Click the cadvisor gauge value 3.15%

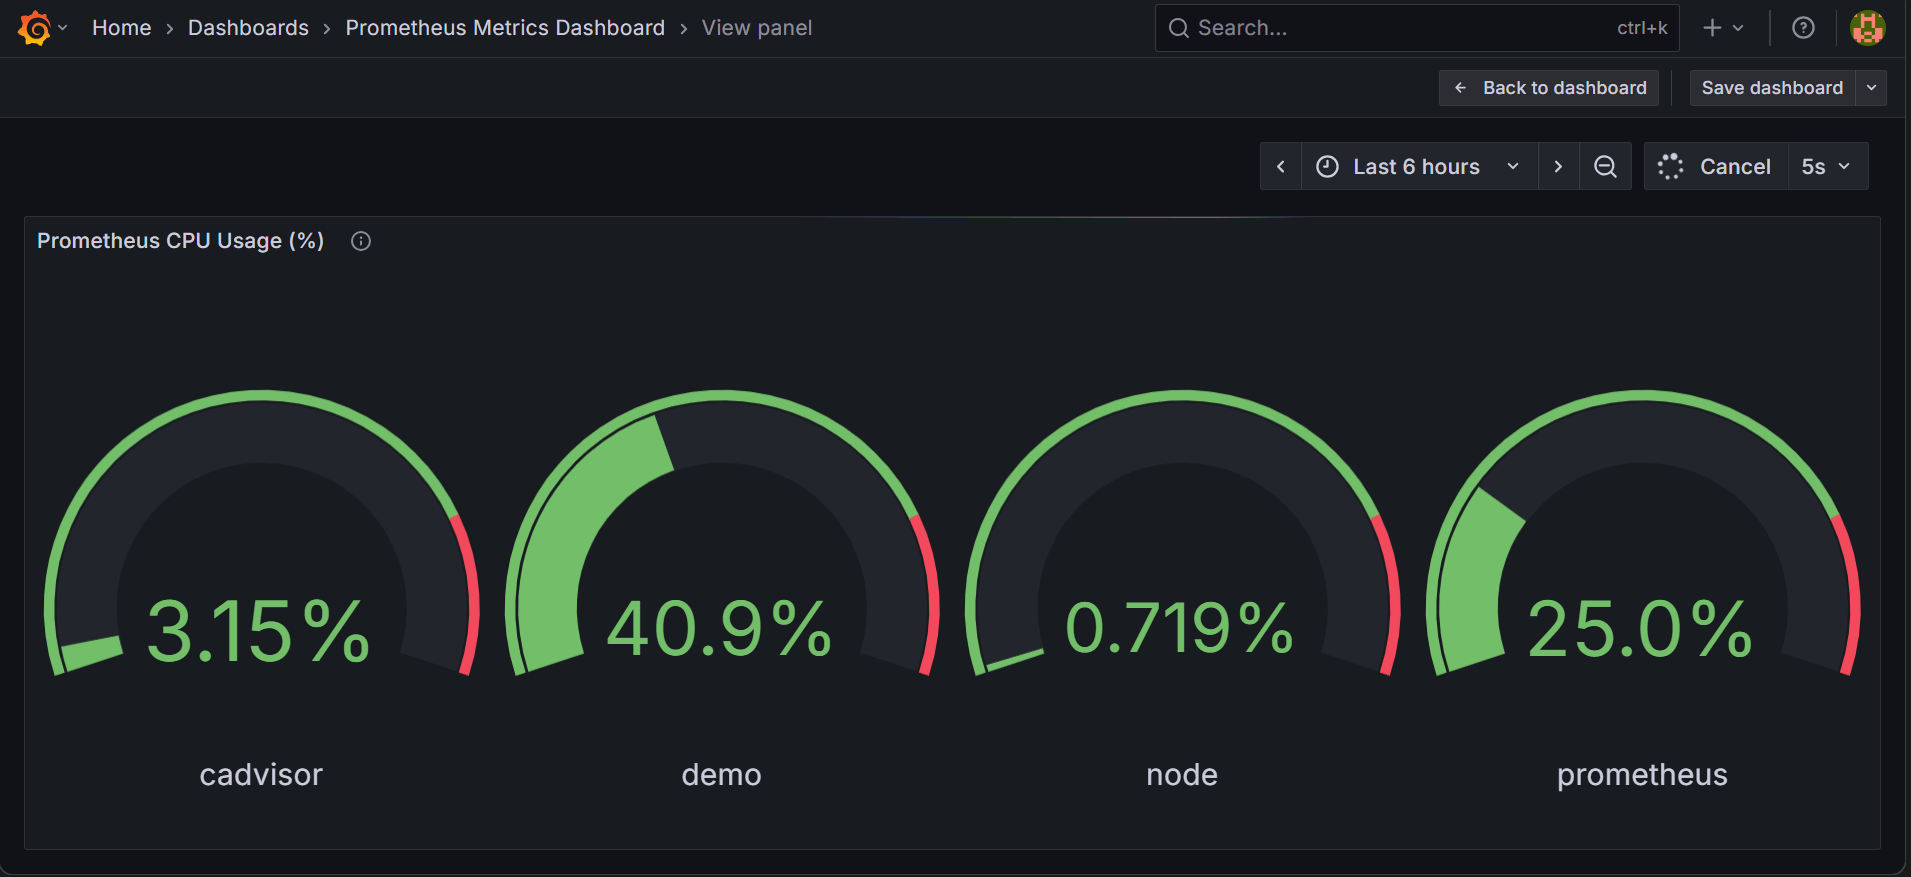pos(259,631)
